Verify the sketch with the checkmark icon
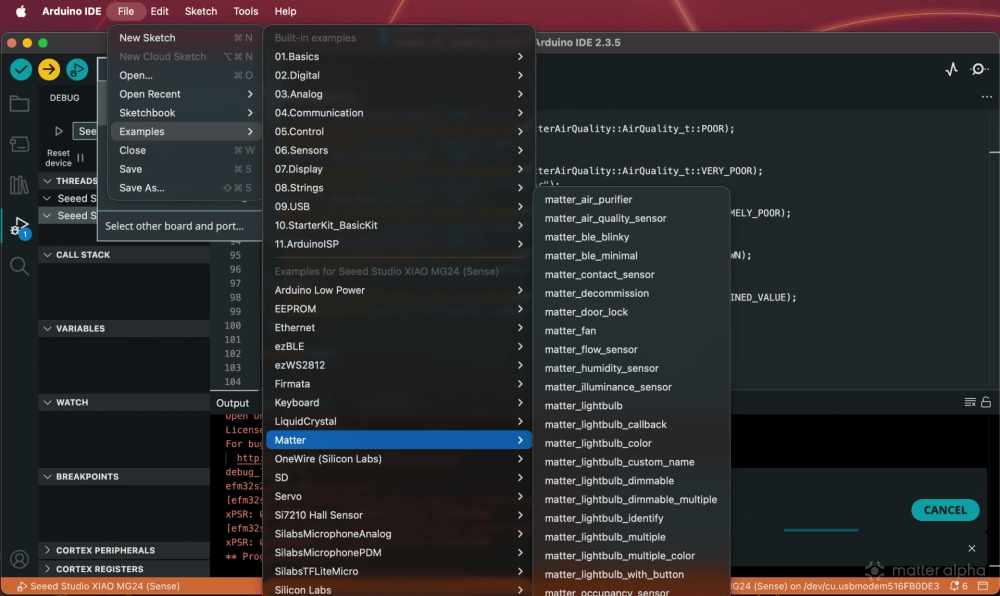The image size is (1000, 596). tap(20, 70)
